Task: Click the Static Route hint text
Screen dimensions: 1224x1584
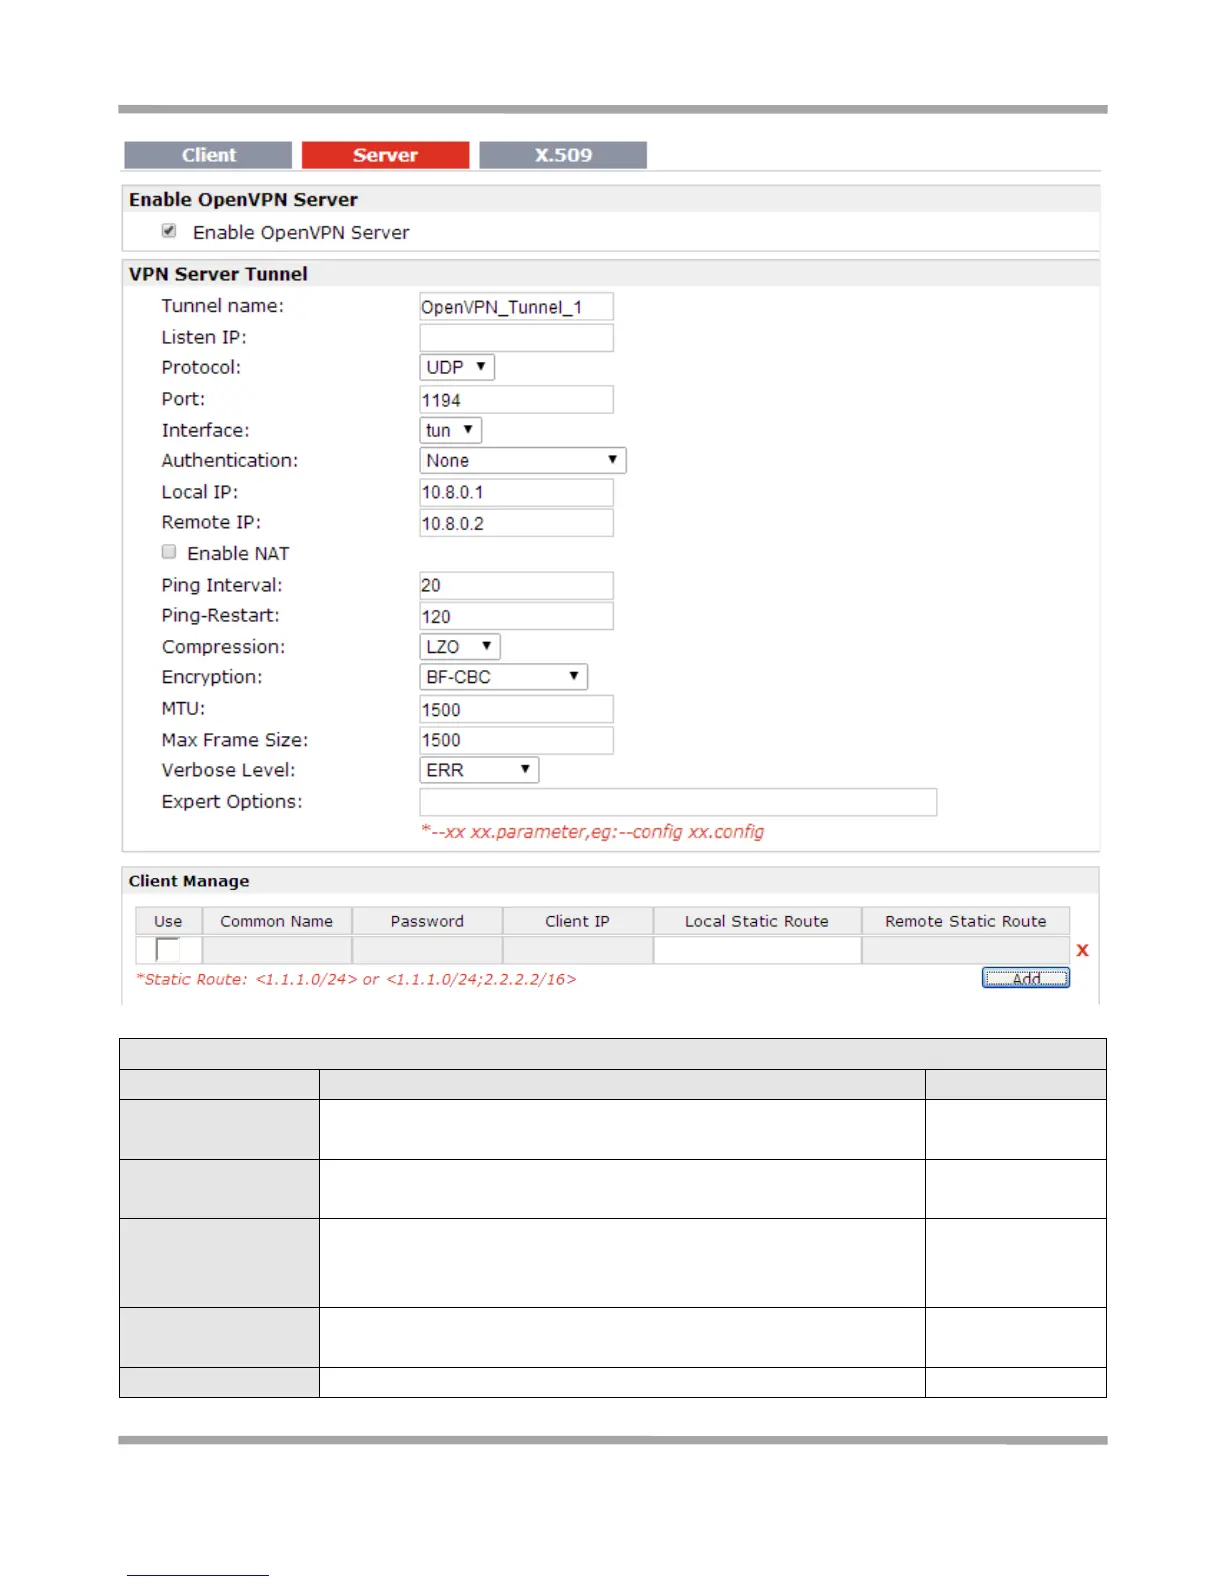Action: (356, 979)
